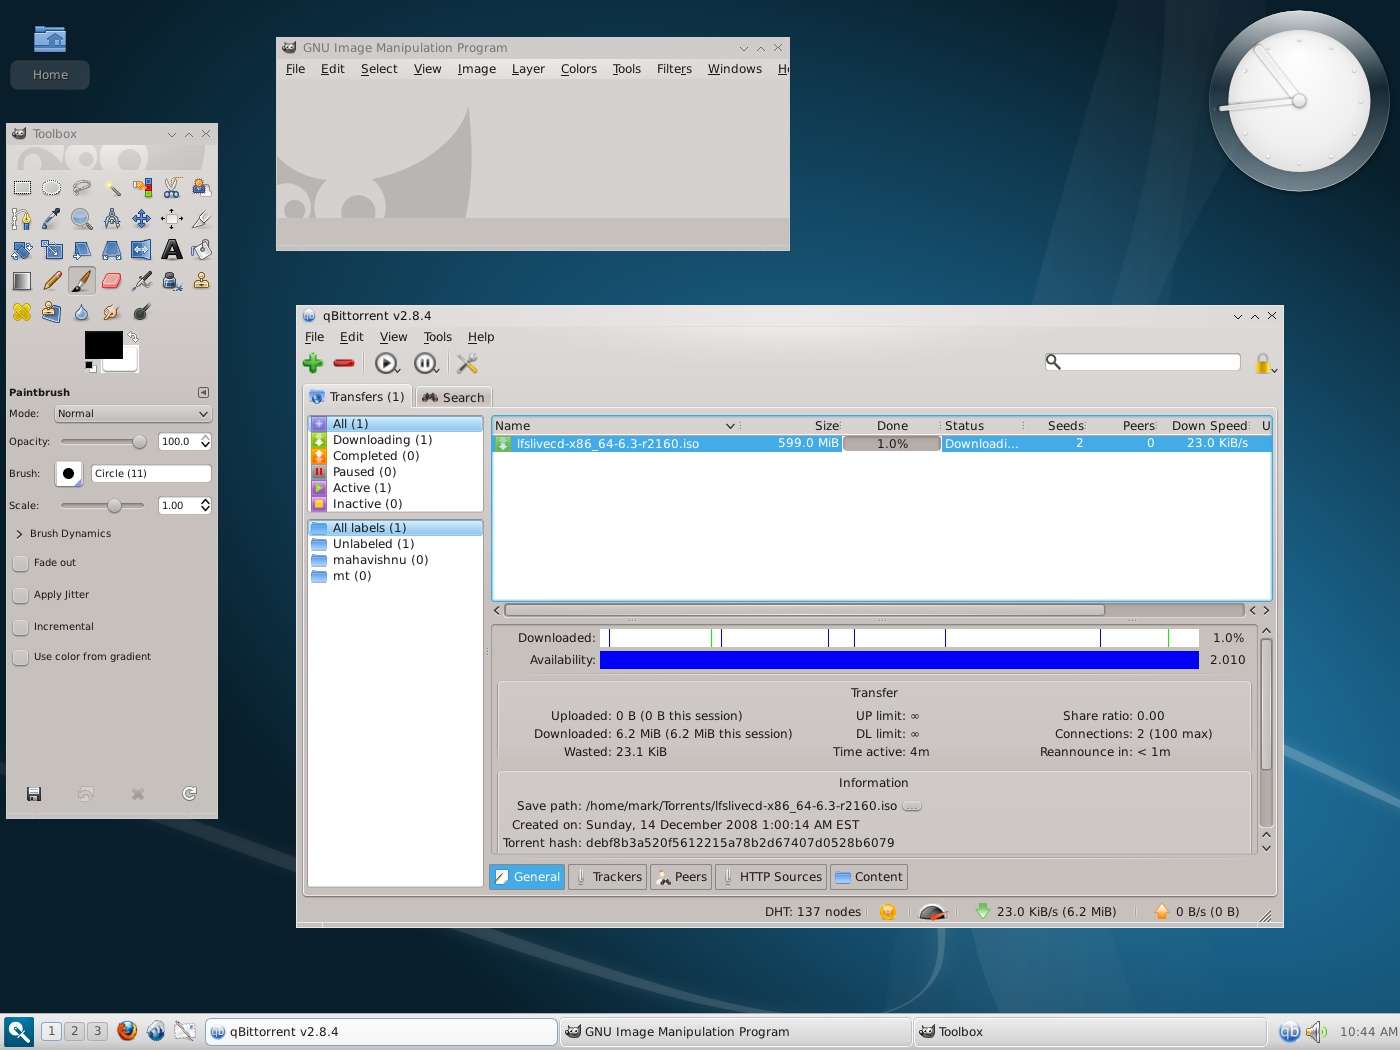Open the pause torrents dropdown button

(x=427, y=363)
